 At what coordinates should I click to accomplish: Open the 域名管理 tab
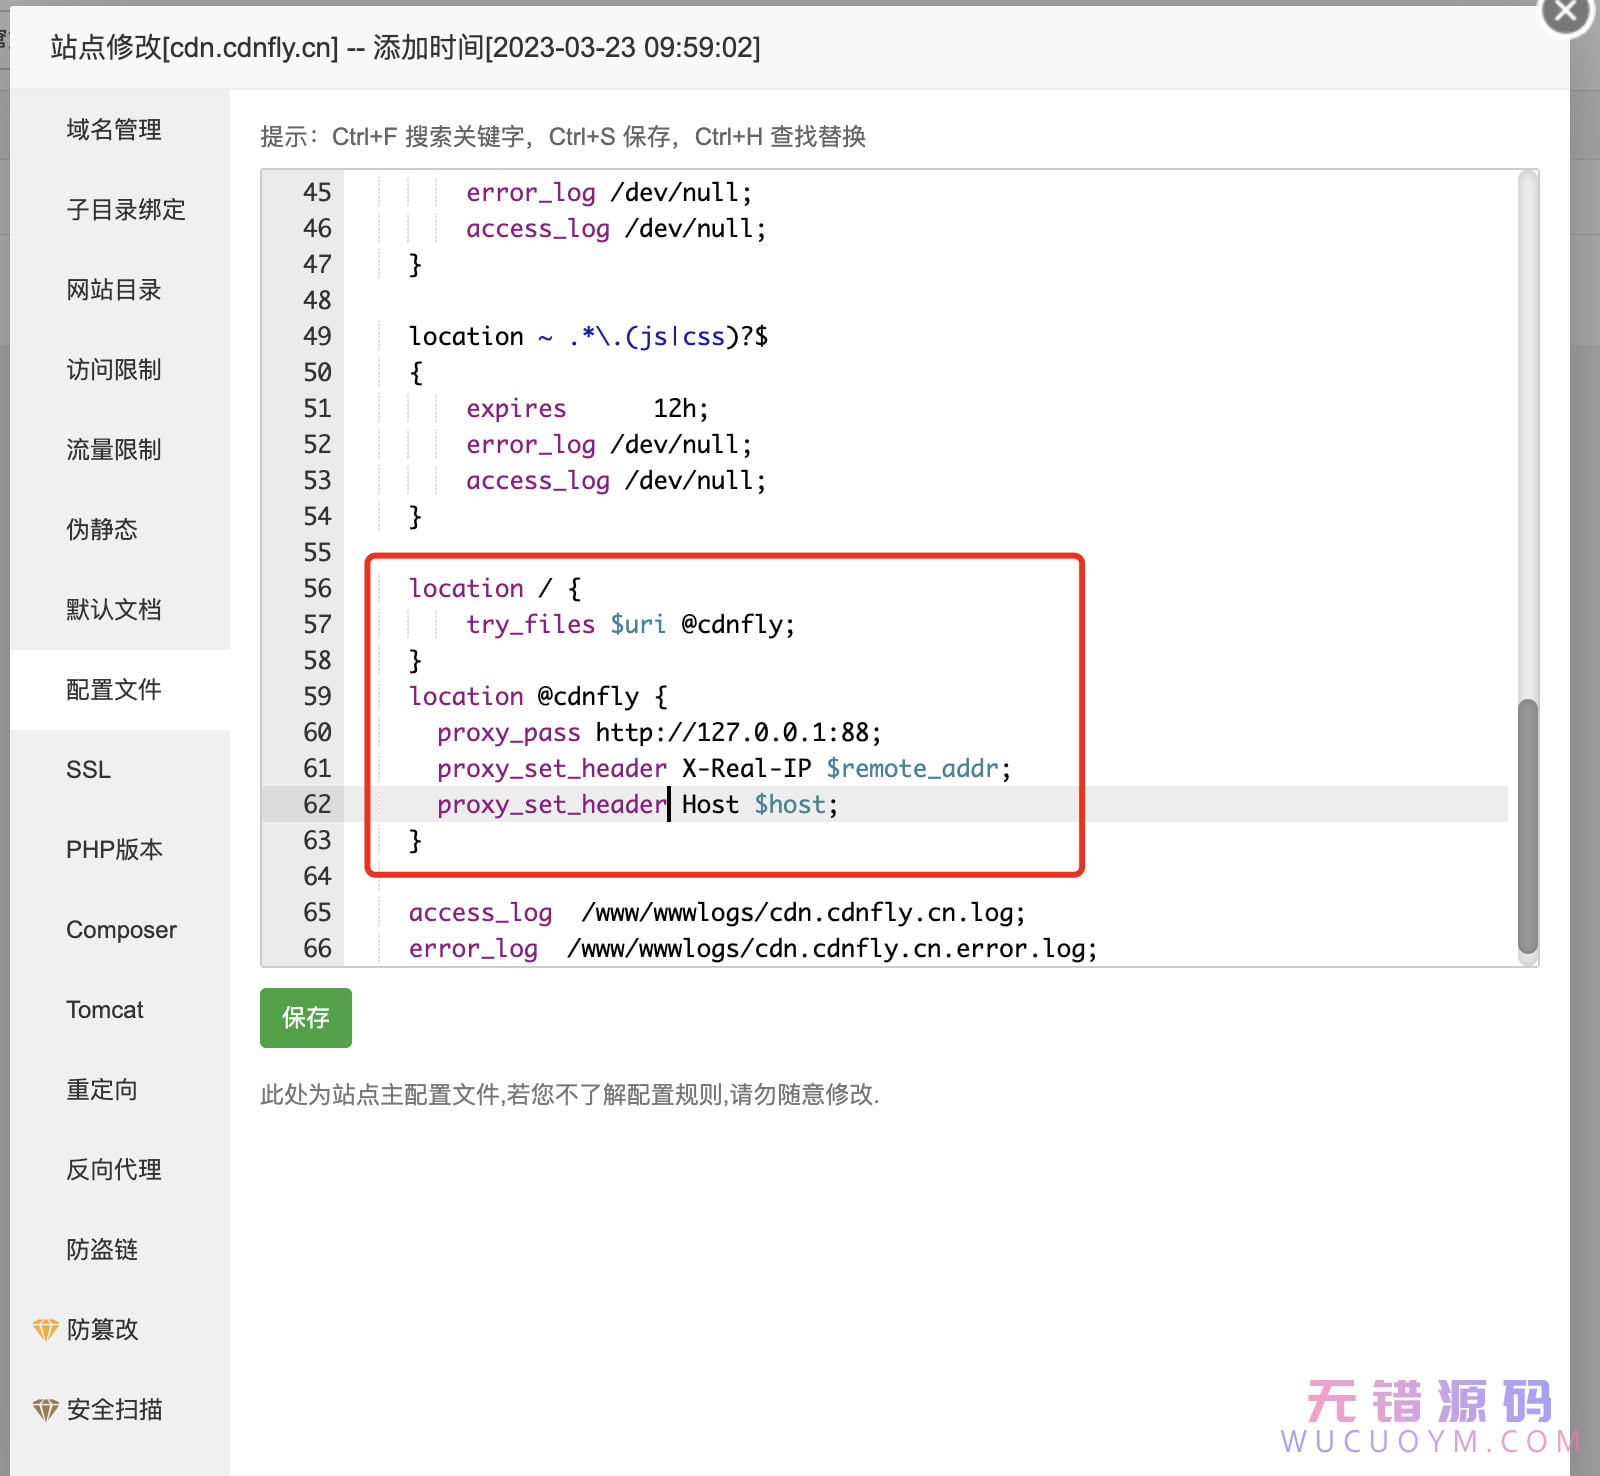(x=114, y=130)
